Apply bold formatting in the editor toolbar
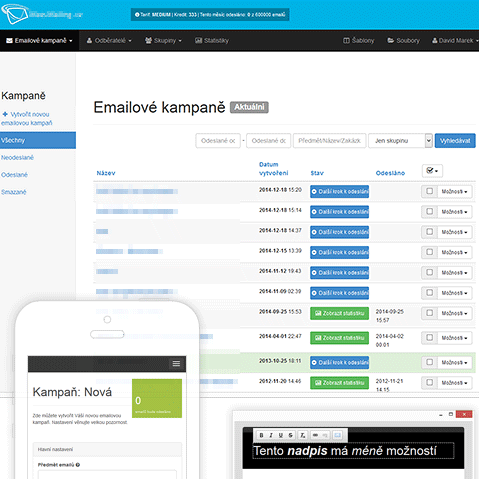 click(x=261, y=435)
